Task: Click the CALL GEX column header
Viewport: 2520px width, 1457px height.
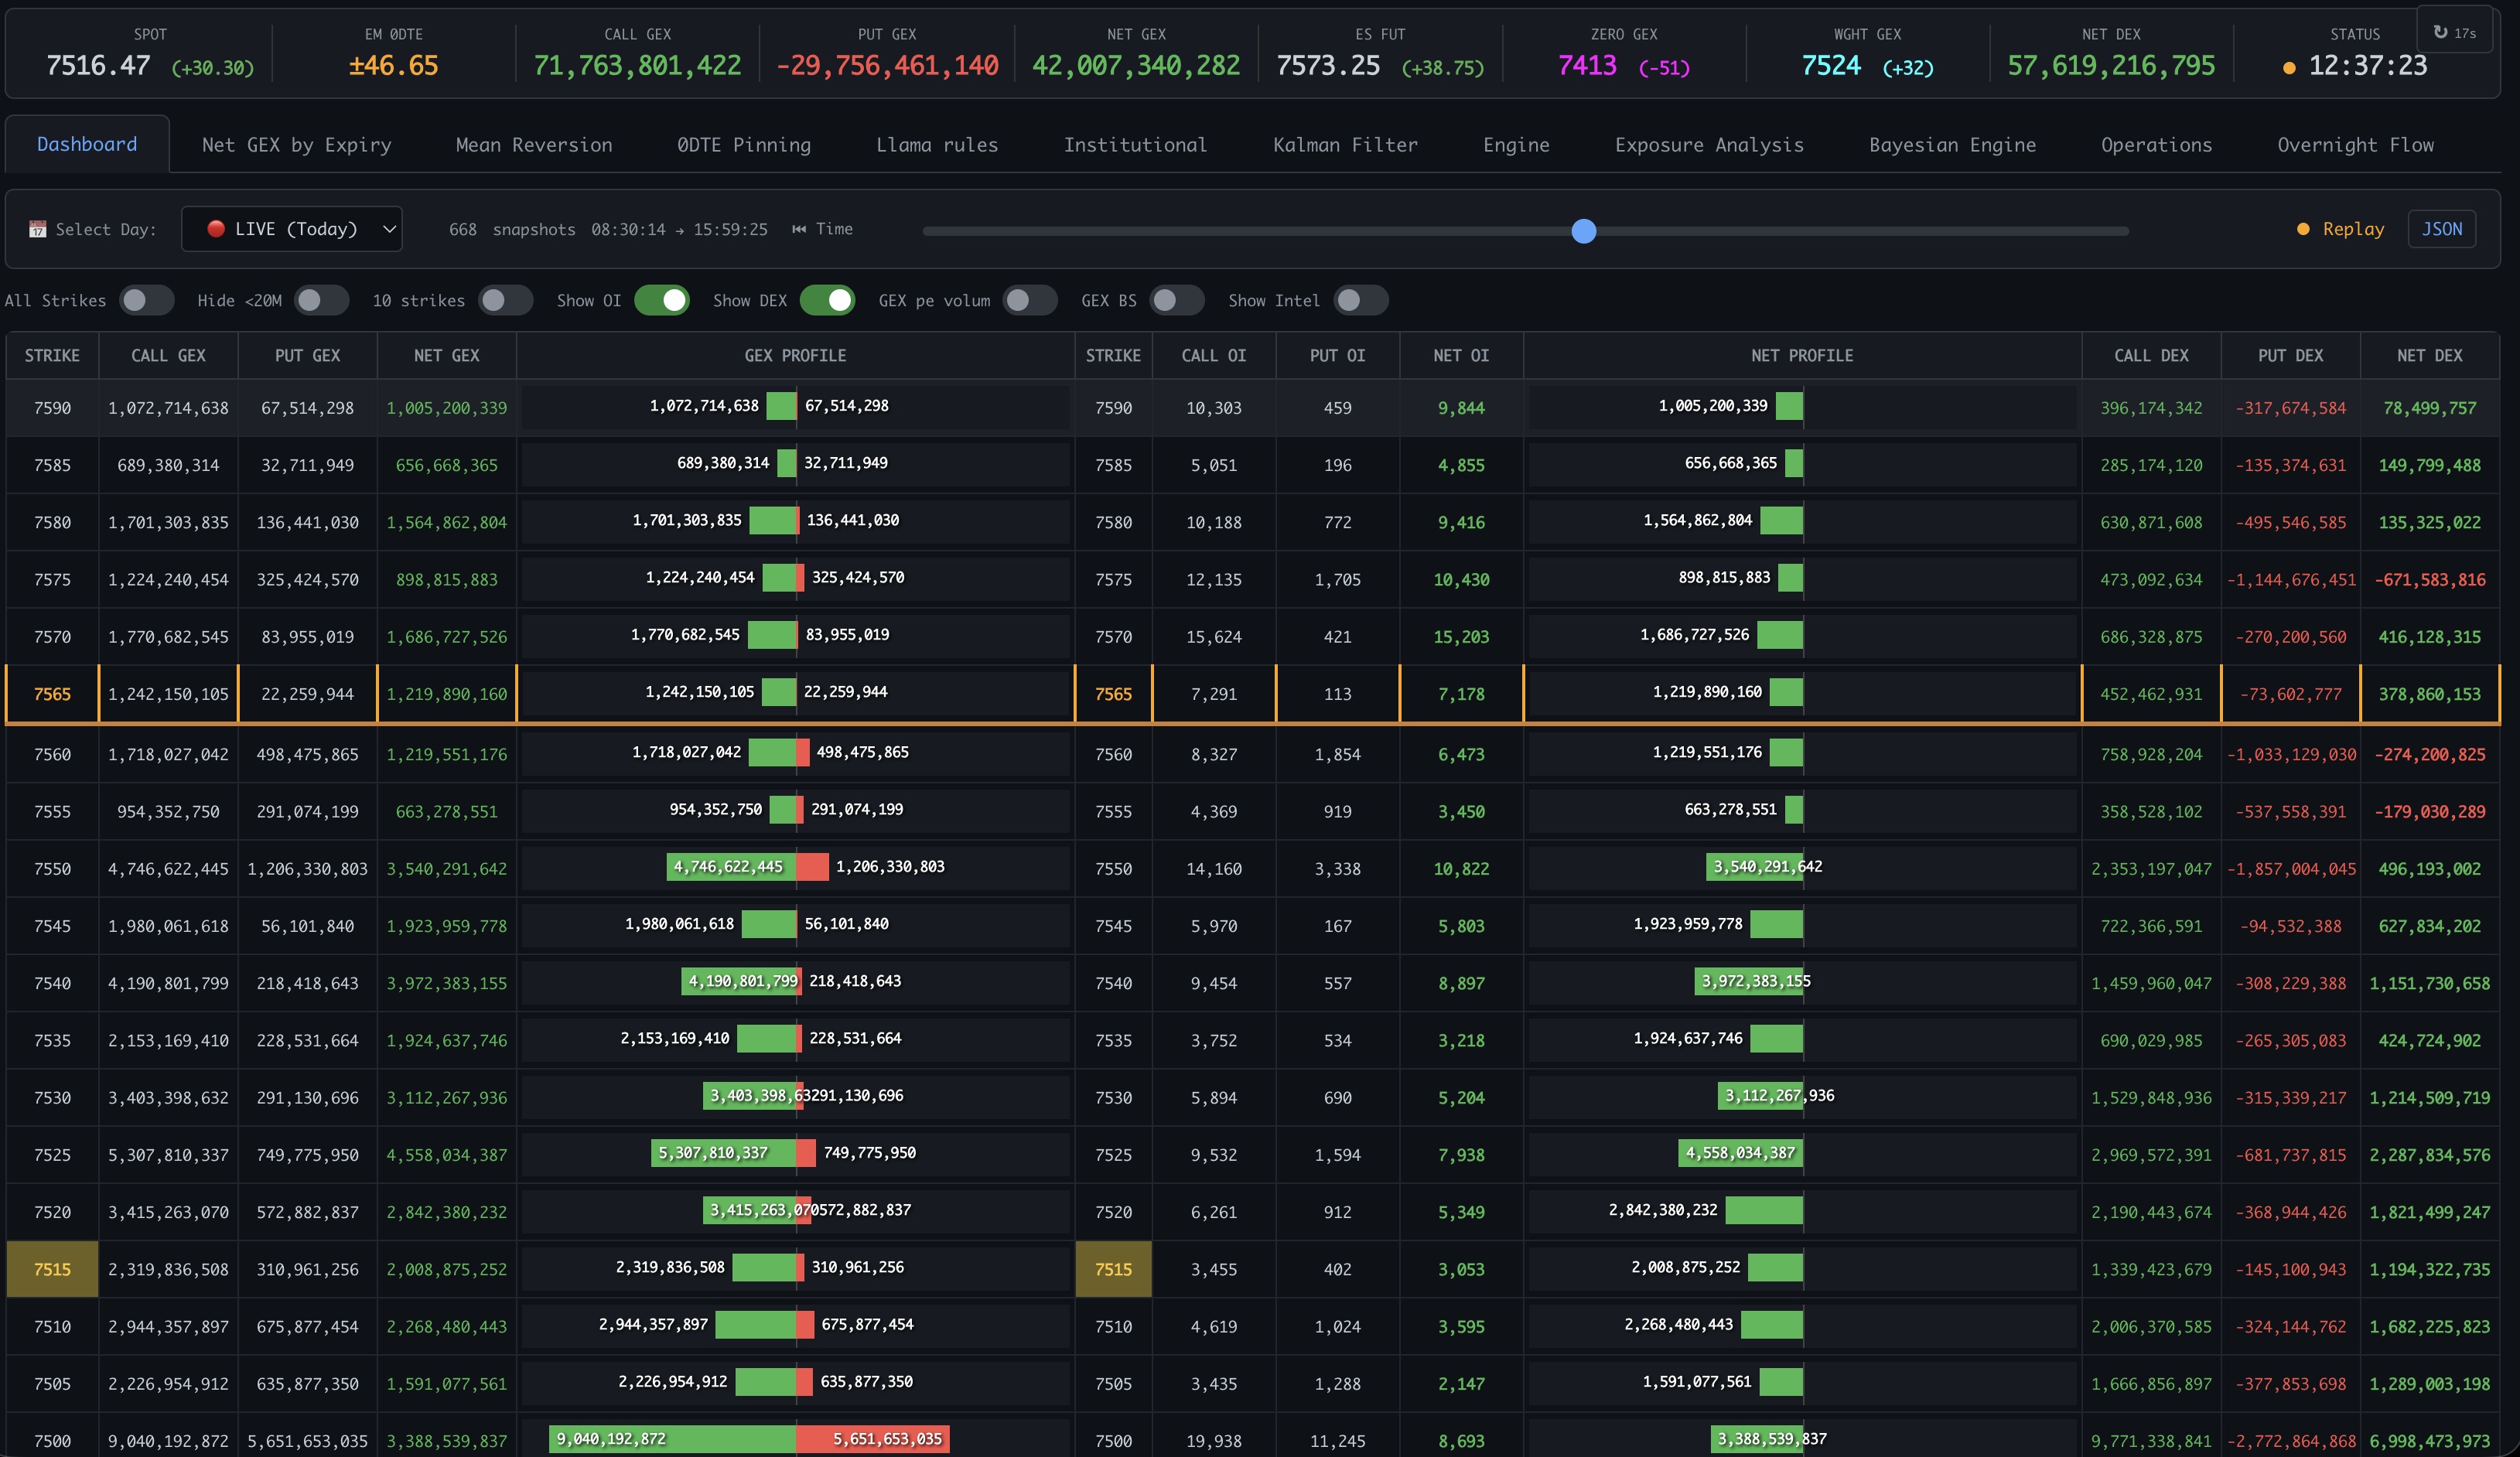Action: pos(168,355)
